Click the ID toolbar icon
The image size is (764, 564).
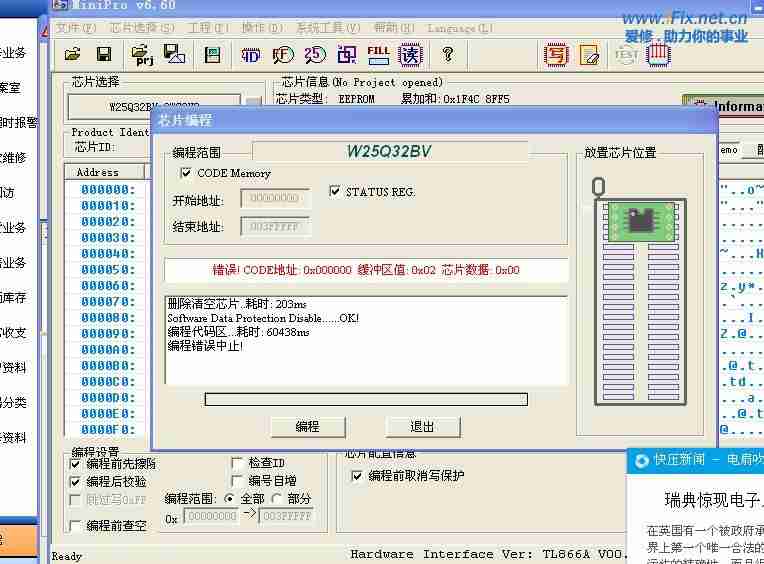[250, 54]
